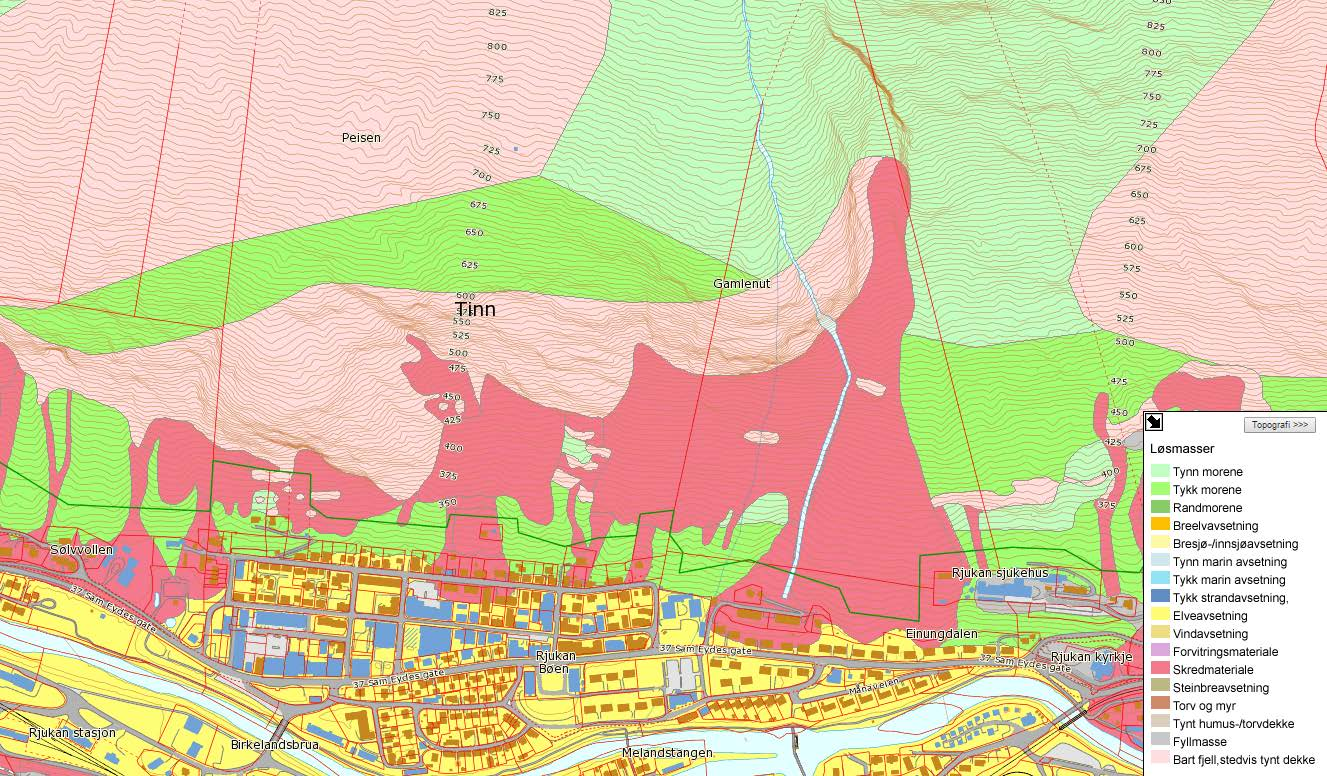Pick the Bresjø-/innsjøavsetning swatch

tap(1159, 544)
